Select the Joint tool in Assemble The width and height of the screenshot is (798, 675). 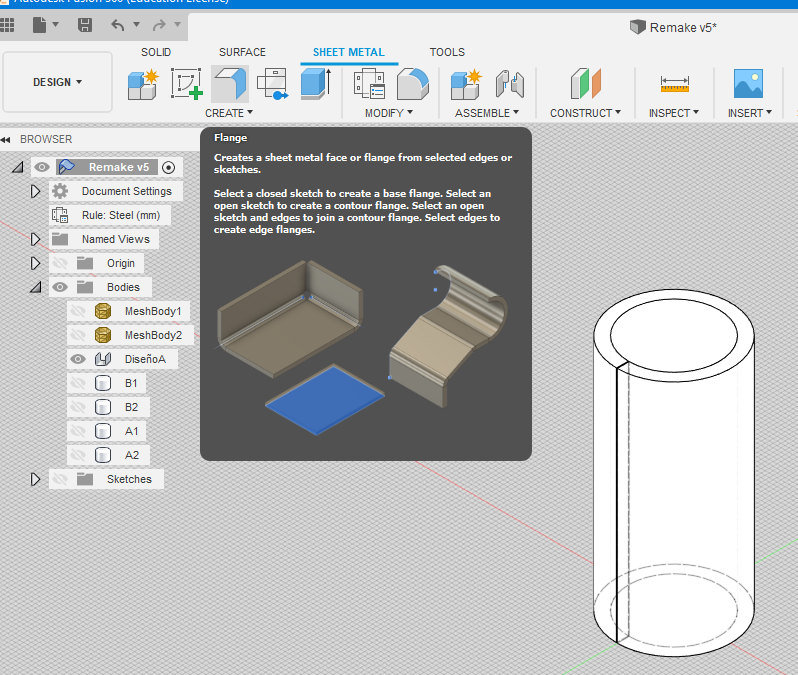(509, 84)
